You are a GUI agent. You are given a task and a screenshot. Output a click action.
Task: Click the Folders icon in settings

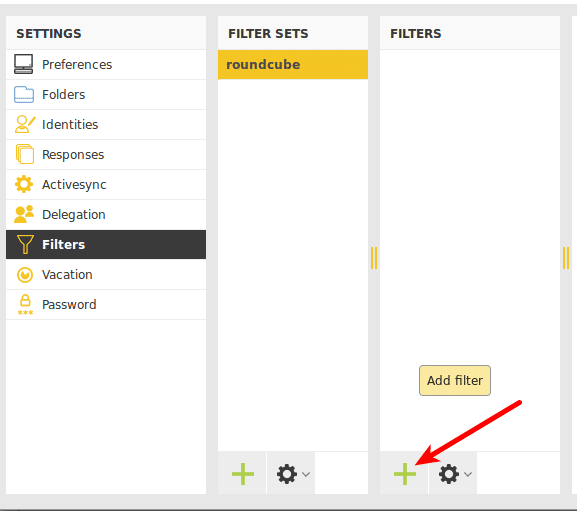point(24,94)
